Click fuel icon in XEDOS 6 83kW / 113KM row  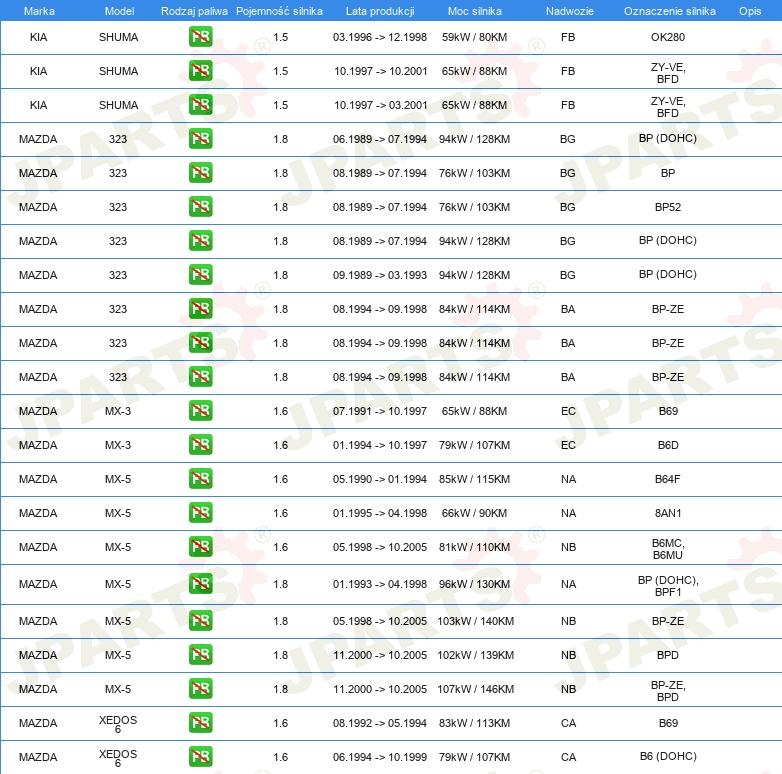(200, 723)
